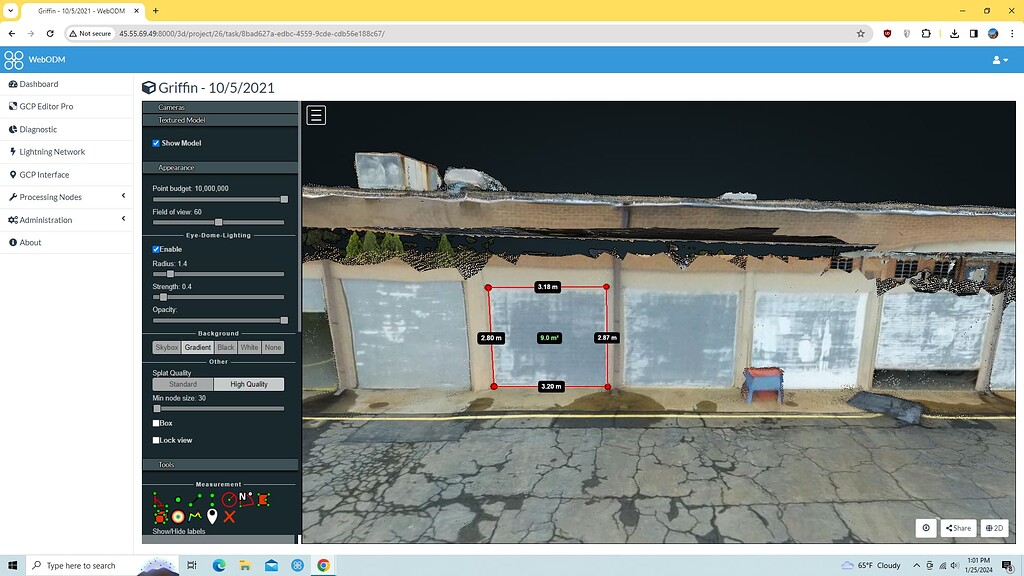Select the distance measurement tool
Screen dimensions: 1024x576
pyautogui.click(x=195, y=498)
